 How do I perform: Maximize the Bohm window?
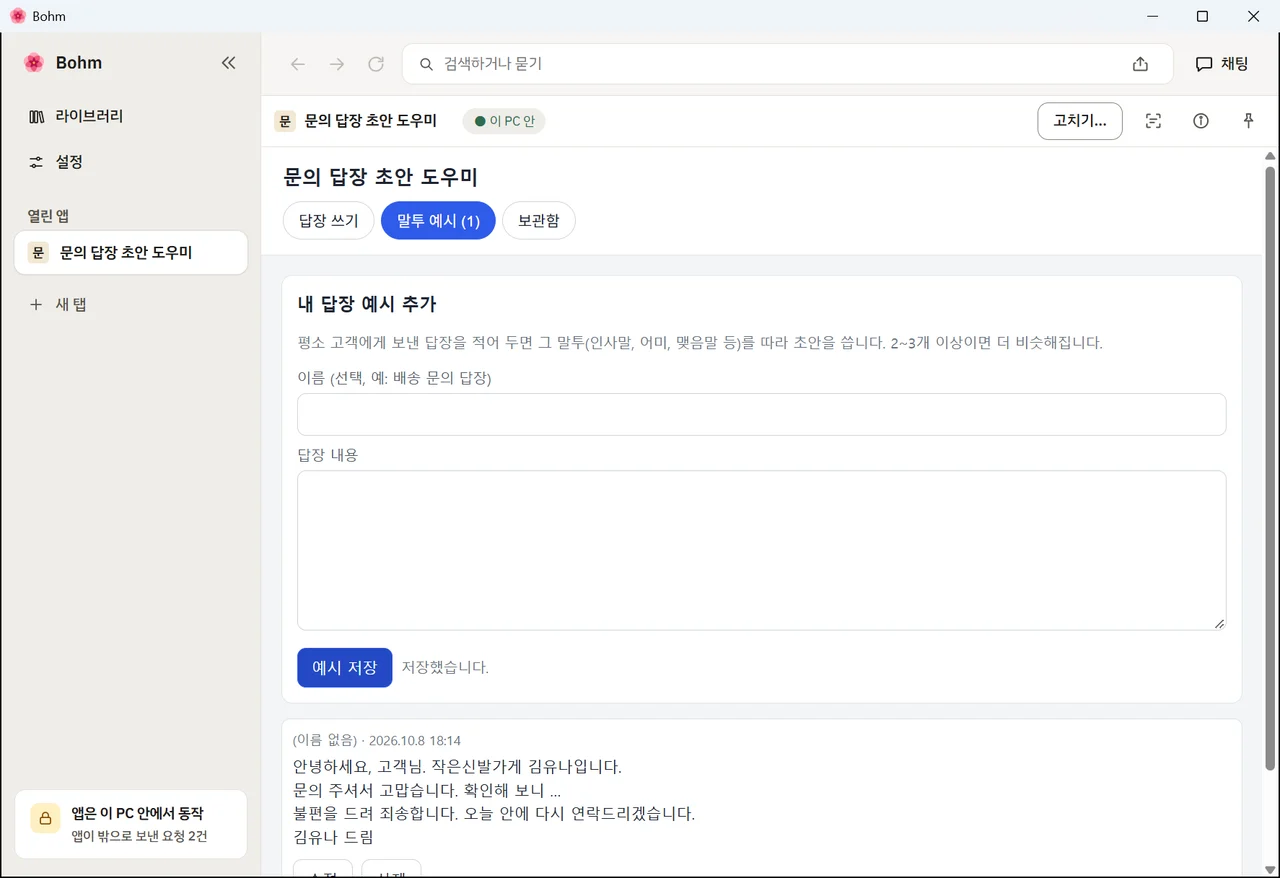pos(1202,16)
